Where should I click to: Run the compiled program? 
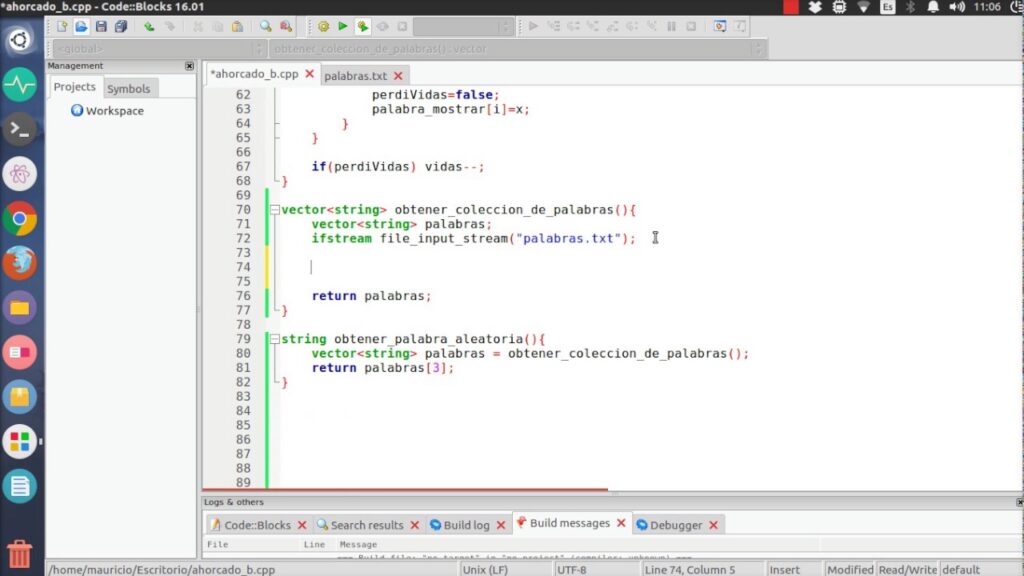[342, 28]
